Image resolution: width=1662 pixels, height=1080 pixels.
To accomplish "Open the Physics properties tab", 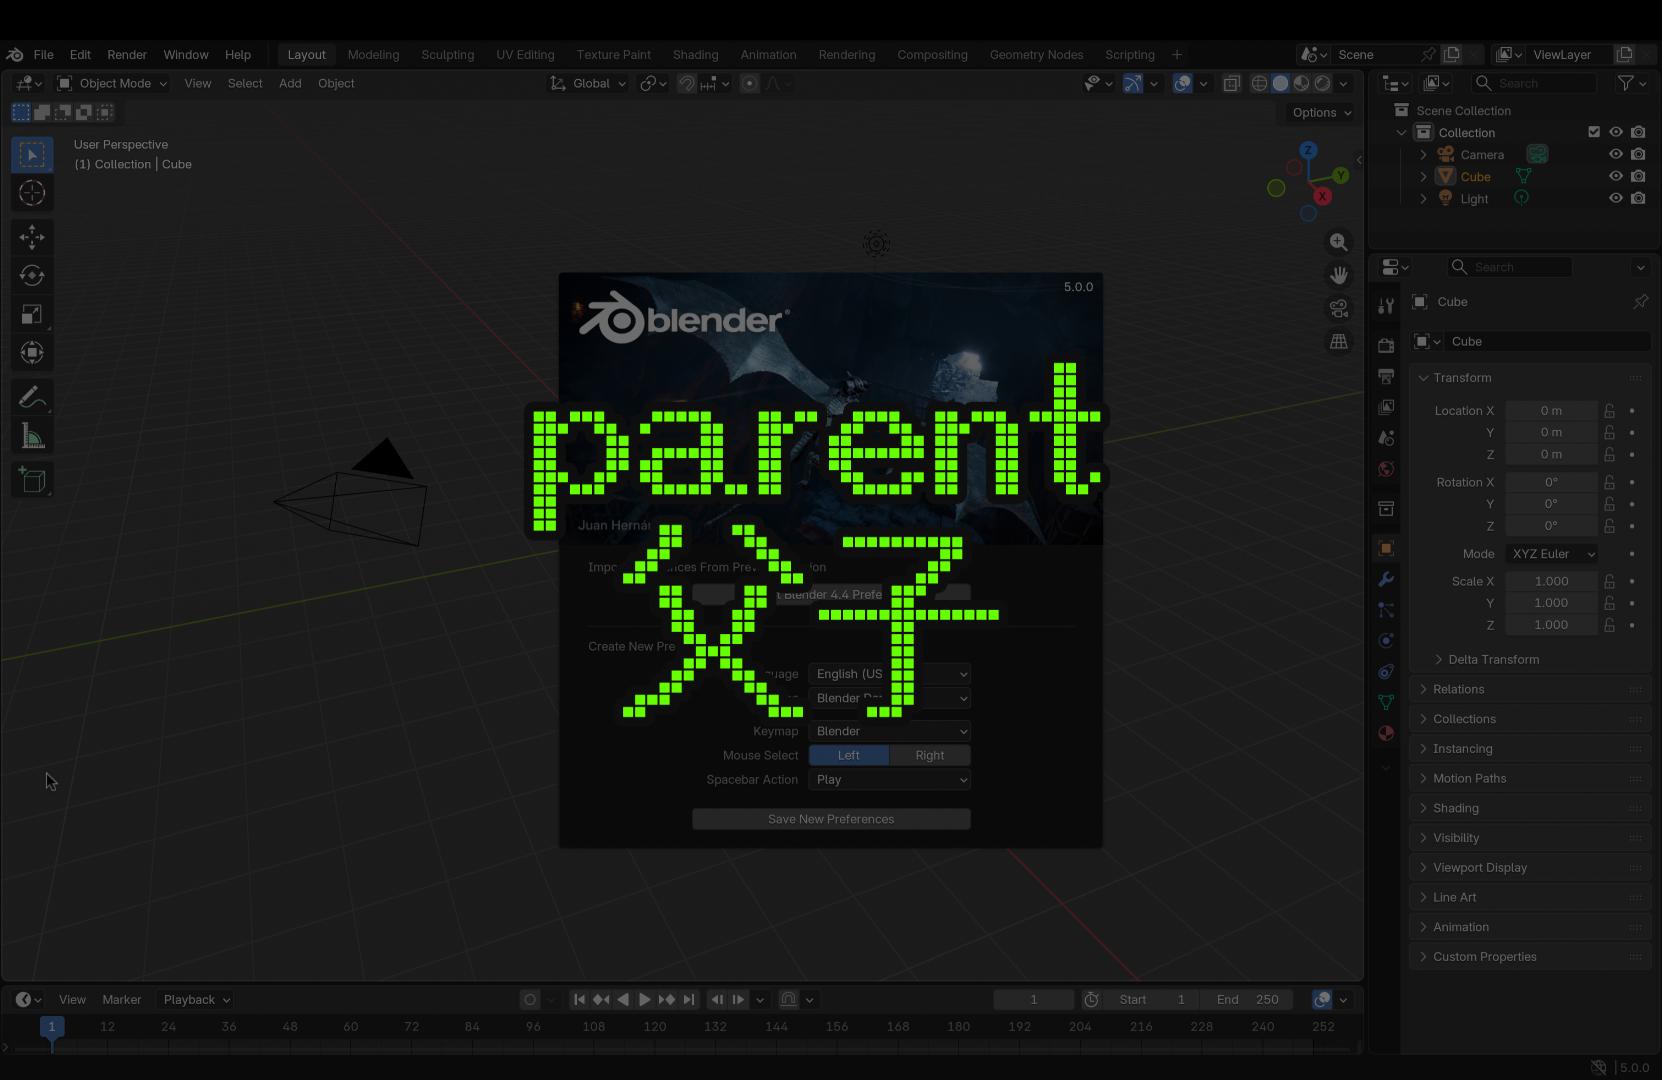I will click(x=1386, y=640).
